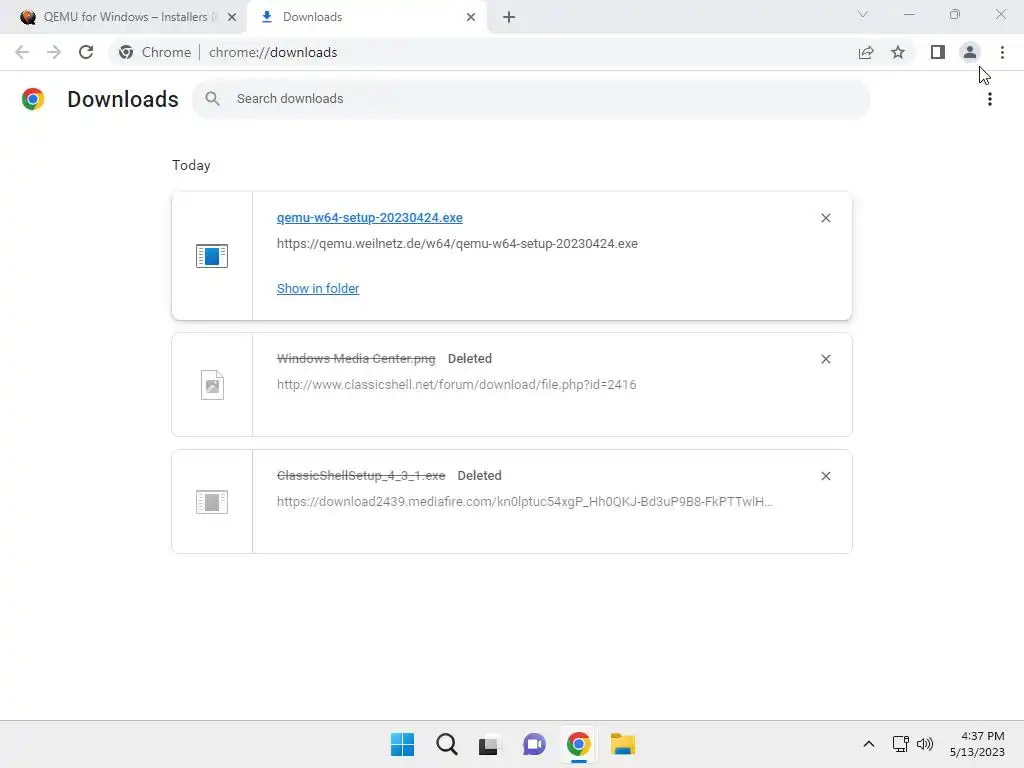Remove ClassicShellSetup_4_3_1.exe entry from list
Screen dimensions: 1024x768
825,476
